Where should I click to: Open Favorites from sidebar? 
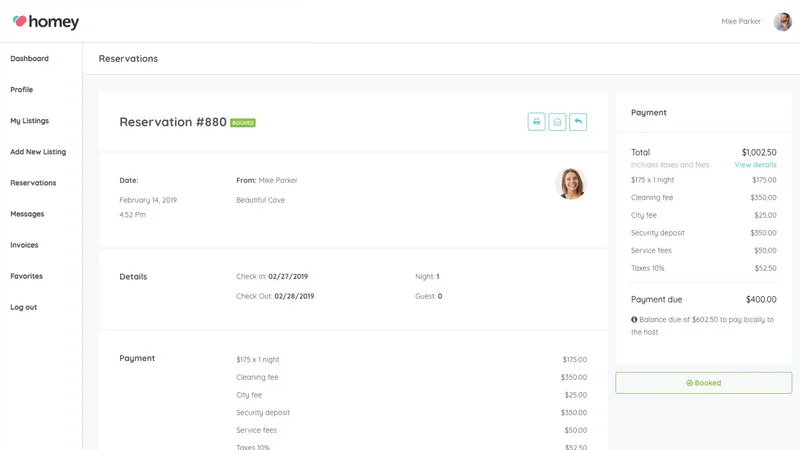click(27, 277)
